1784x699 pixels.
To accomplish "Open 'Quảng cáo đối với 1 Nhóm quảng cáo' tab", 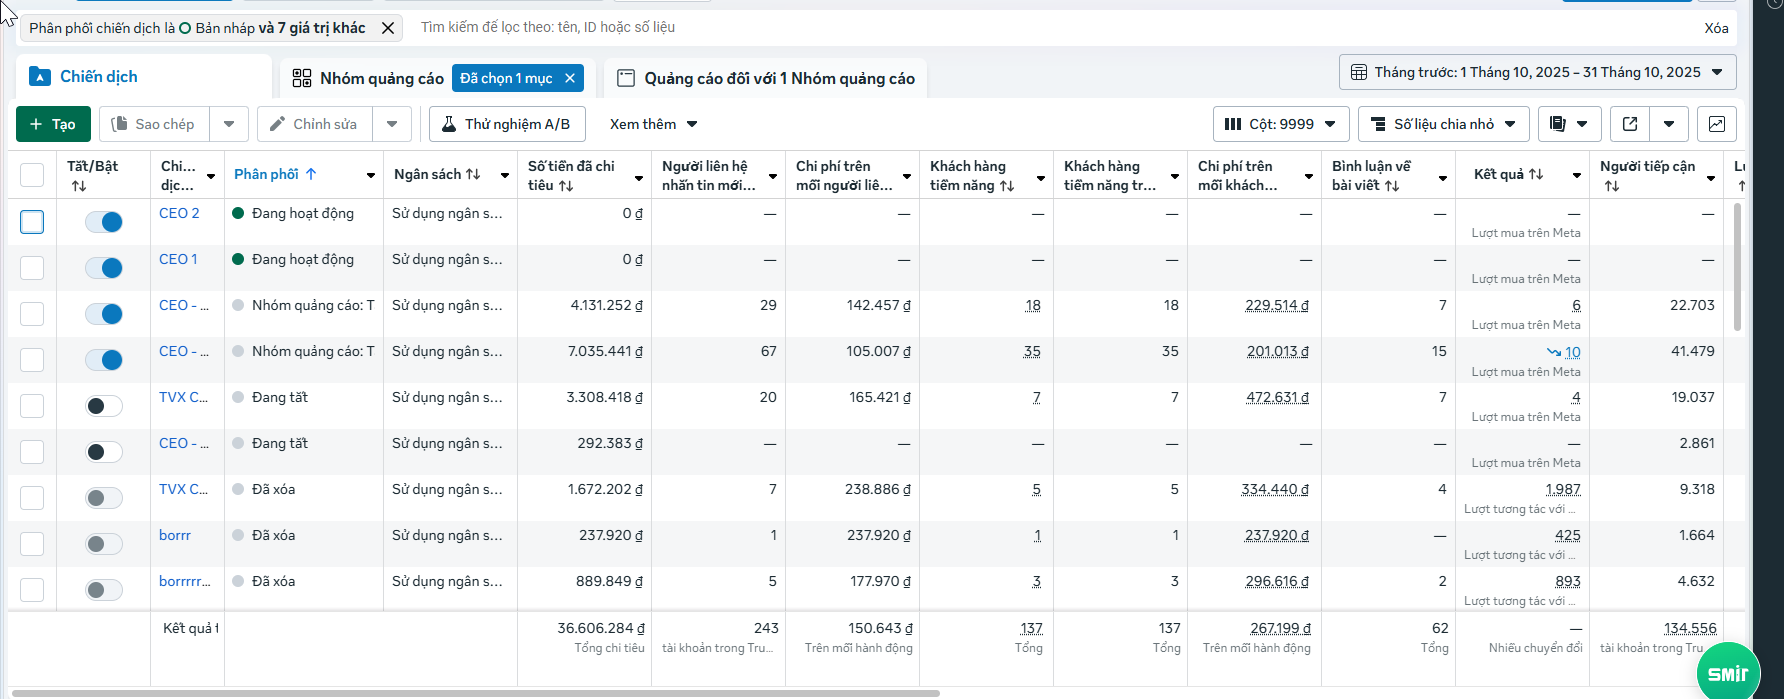I will coord(766,78).
